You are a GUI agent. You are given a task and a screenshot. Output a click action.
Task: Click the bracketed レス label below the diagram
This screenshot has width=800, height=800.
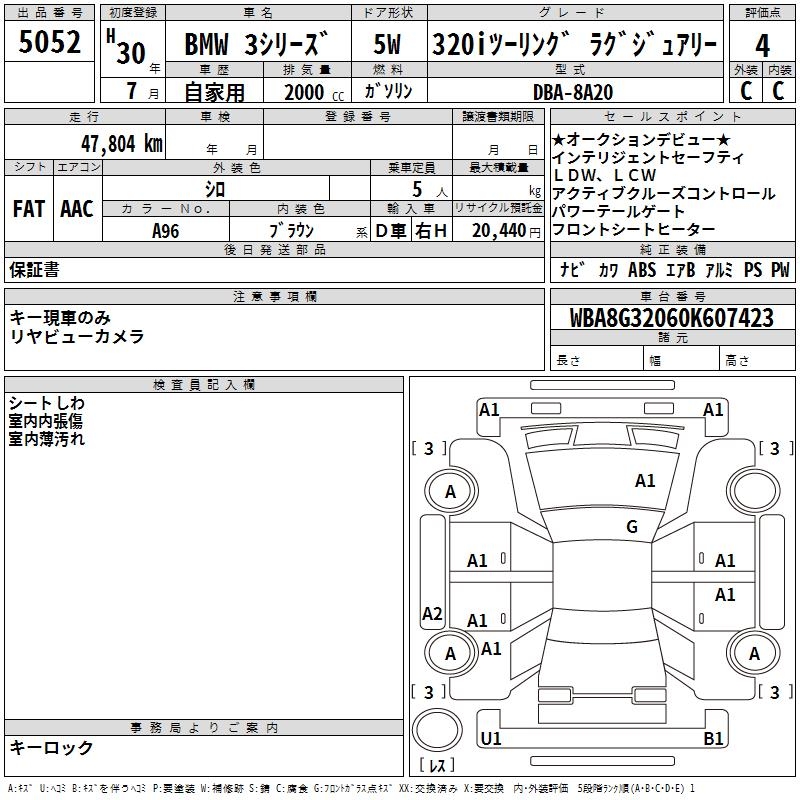click(437, 767)
